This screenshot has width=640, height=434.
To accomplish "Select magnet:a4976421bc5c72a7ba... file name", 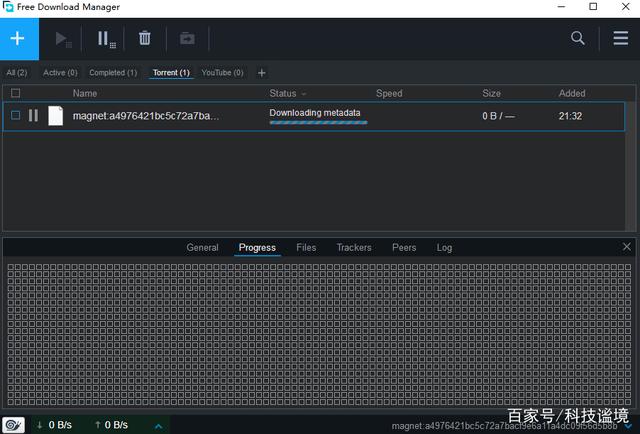I will 146,116.
